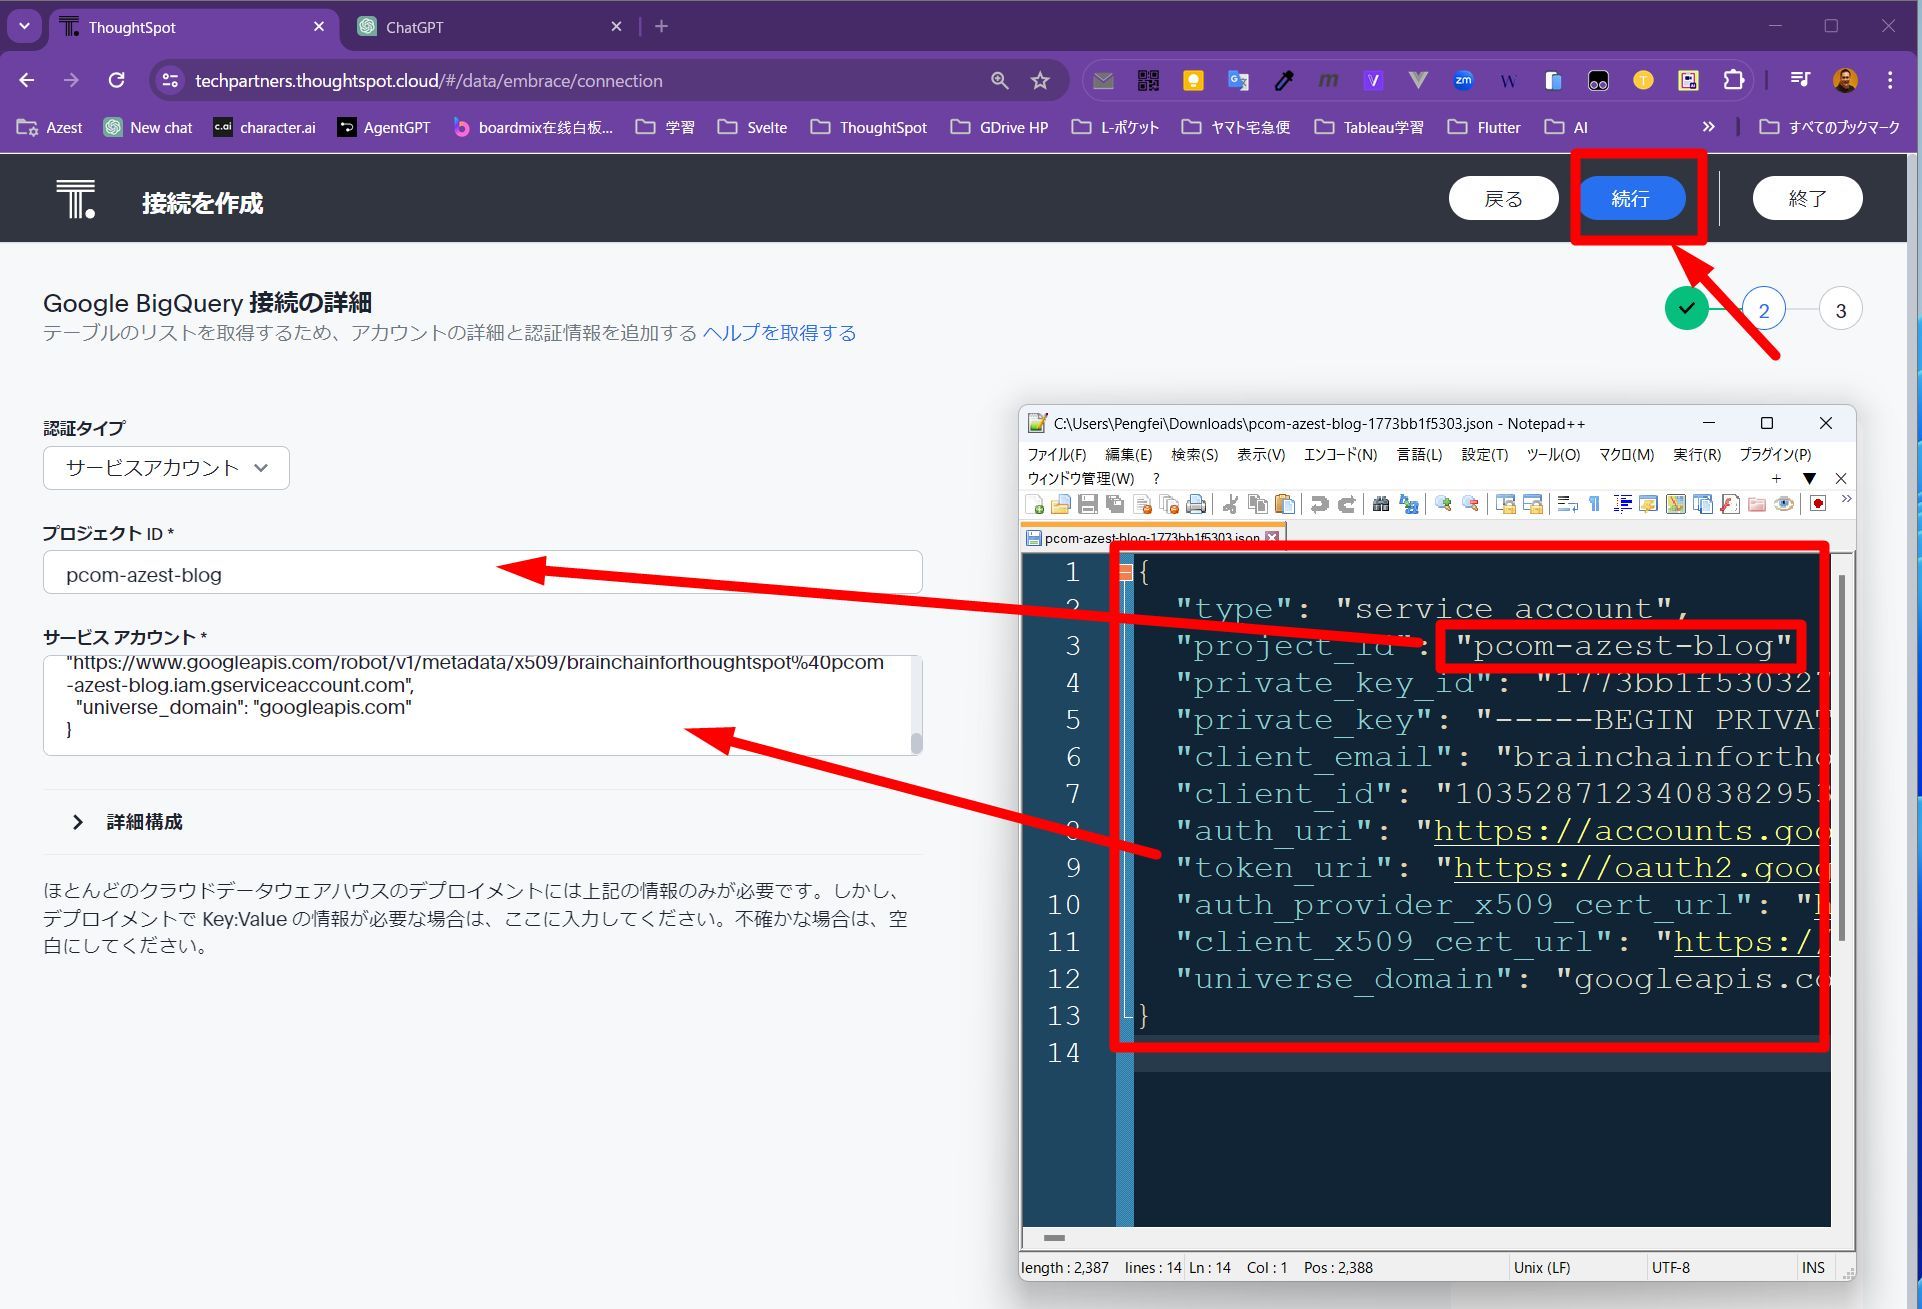1922x1309 pixels.
Task: Open Notepad++ エンコード(N) menu
Action: [x=1340, y=454]
